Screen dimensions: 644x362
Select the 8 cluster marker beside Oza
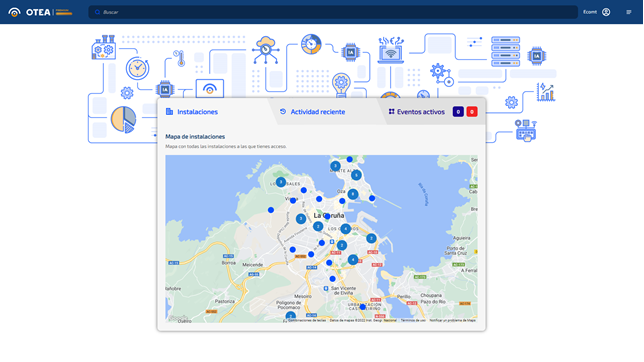tap(352, 194)
